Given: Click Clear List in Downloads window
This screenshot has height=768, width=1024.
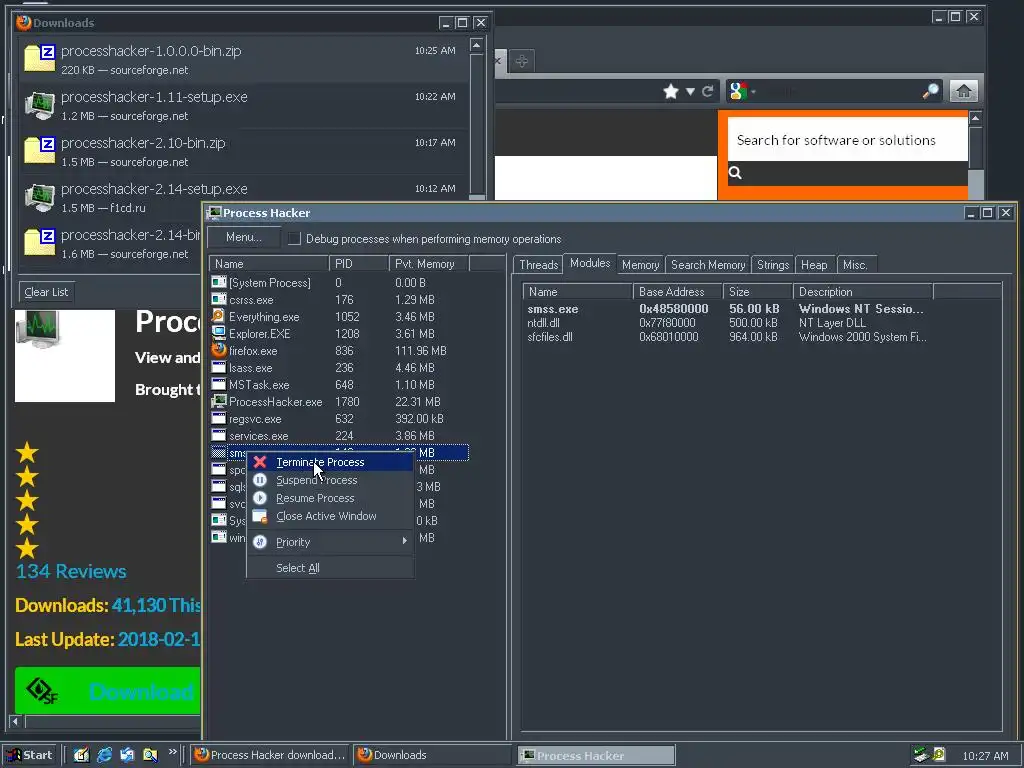Looking at the screenshot, I should (x=46, y=292).
